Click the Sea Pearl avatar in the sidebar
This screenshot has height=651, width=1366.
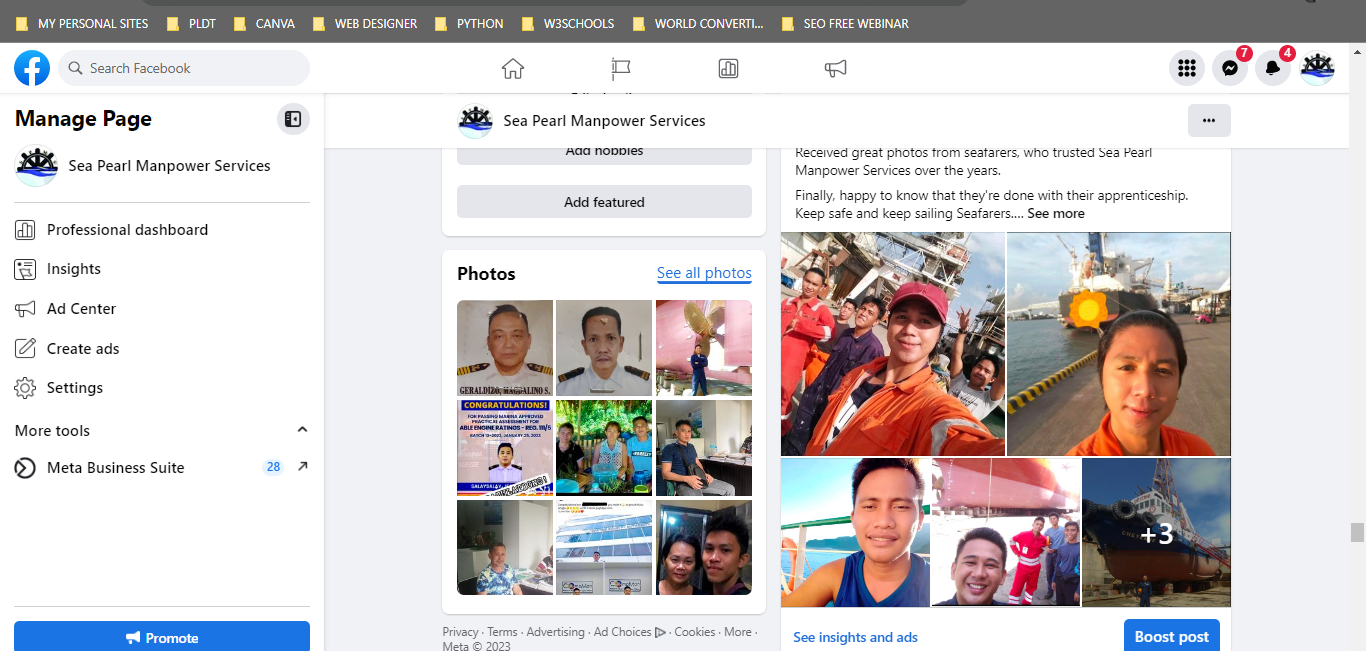(37, 166)
